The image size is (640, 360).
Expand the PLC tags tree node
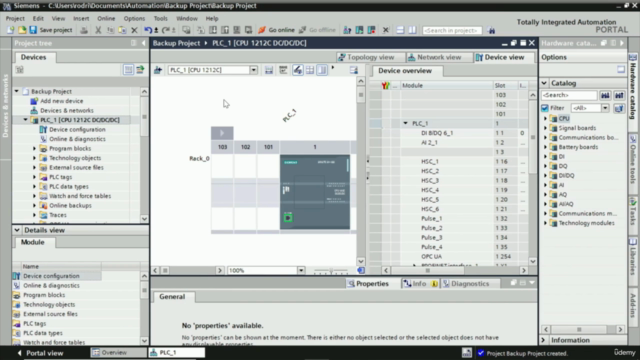[x=35, y=177]
